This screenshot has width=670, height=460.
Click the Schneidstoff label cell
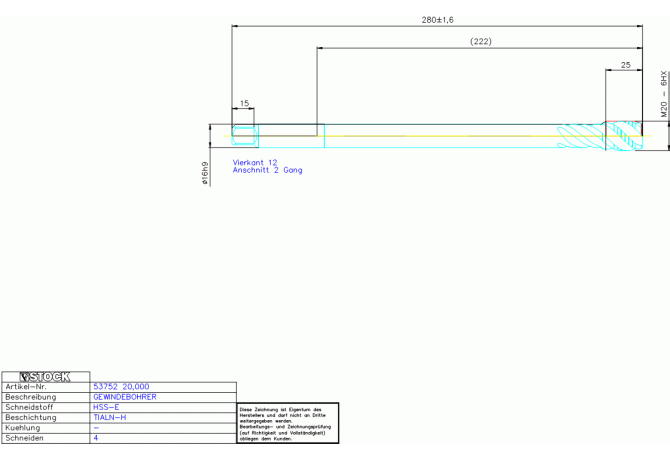(46, 407)
